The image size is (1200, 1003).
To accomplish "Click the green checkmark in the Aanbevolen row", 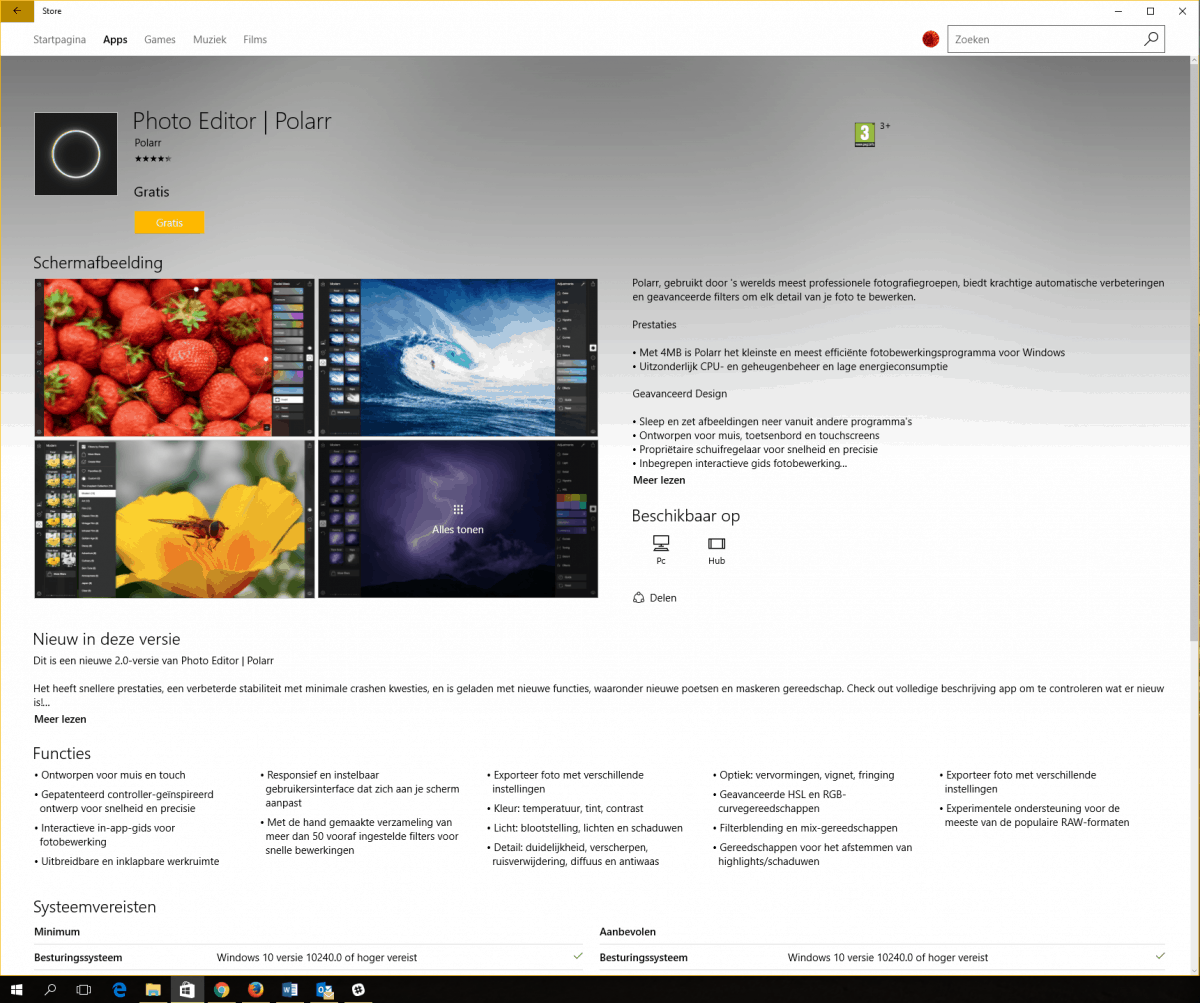I will click(1160, 956).
